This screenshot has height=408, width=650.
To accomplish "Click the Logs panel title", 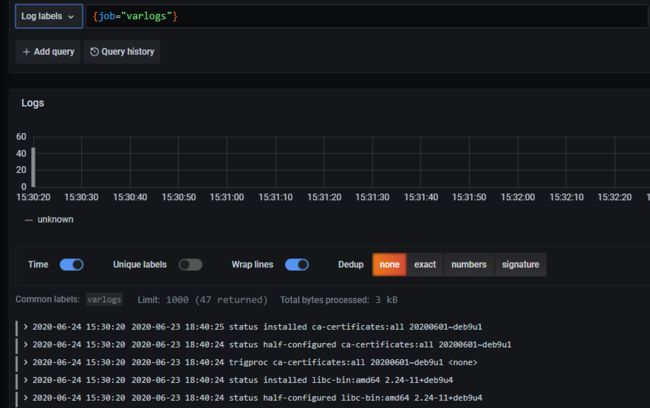I will 33,103.
